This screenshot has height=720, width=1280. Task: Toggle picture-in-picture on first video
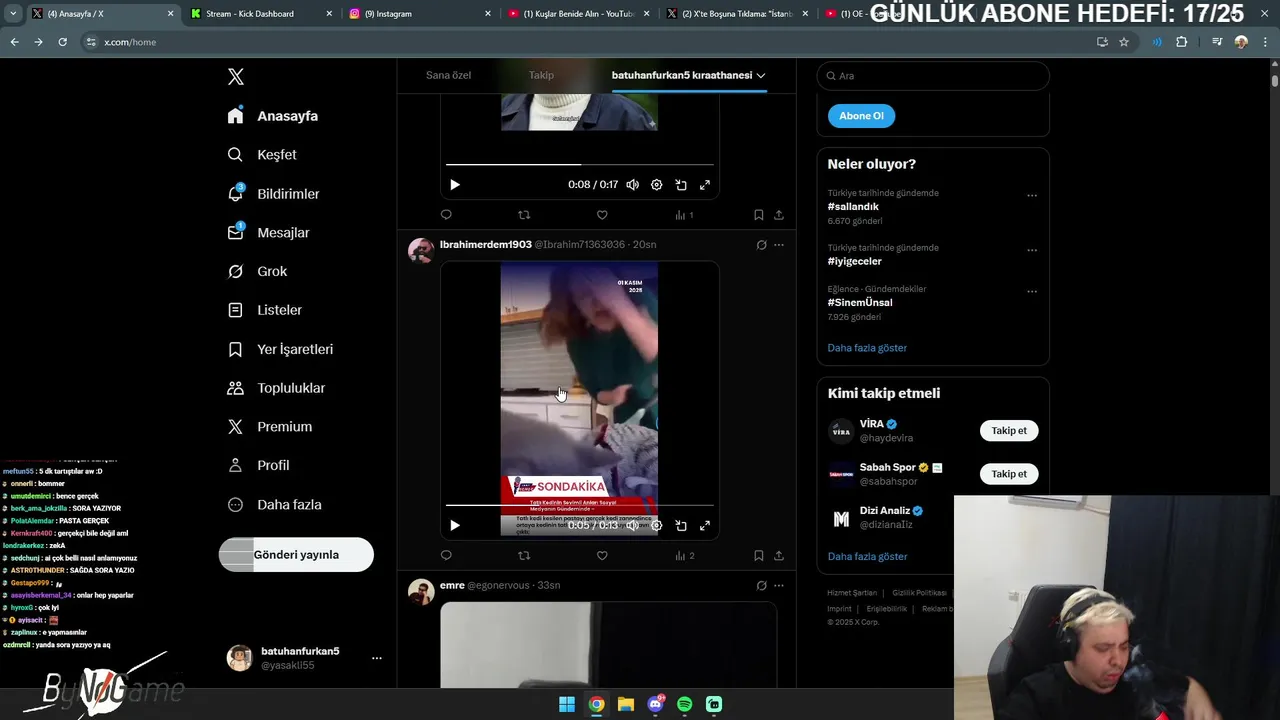(x=681, y=185)
